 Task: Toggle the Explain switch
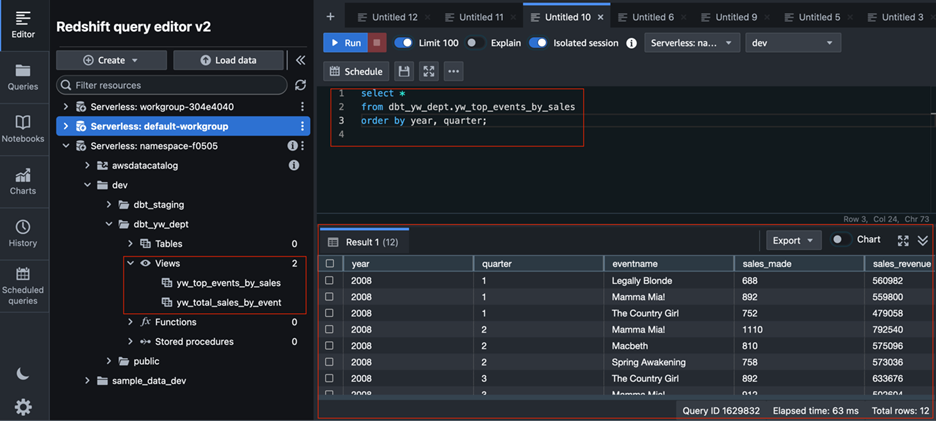point(475,43)
